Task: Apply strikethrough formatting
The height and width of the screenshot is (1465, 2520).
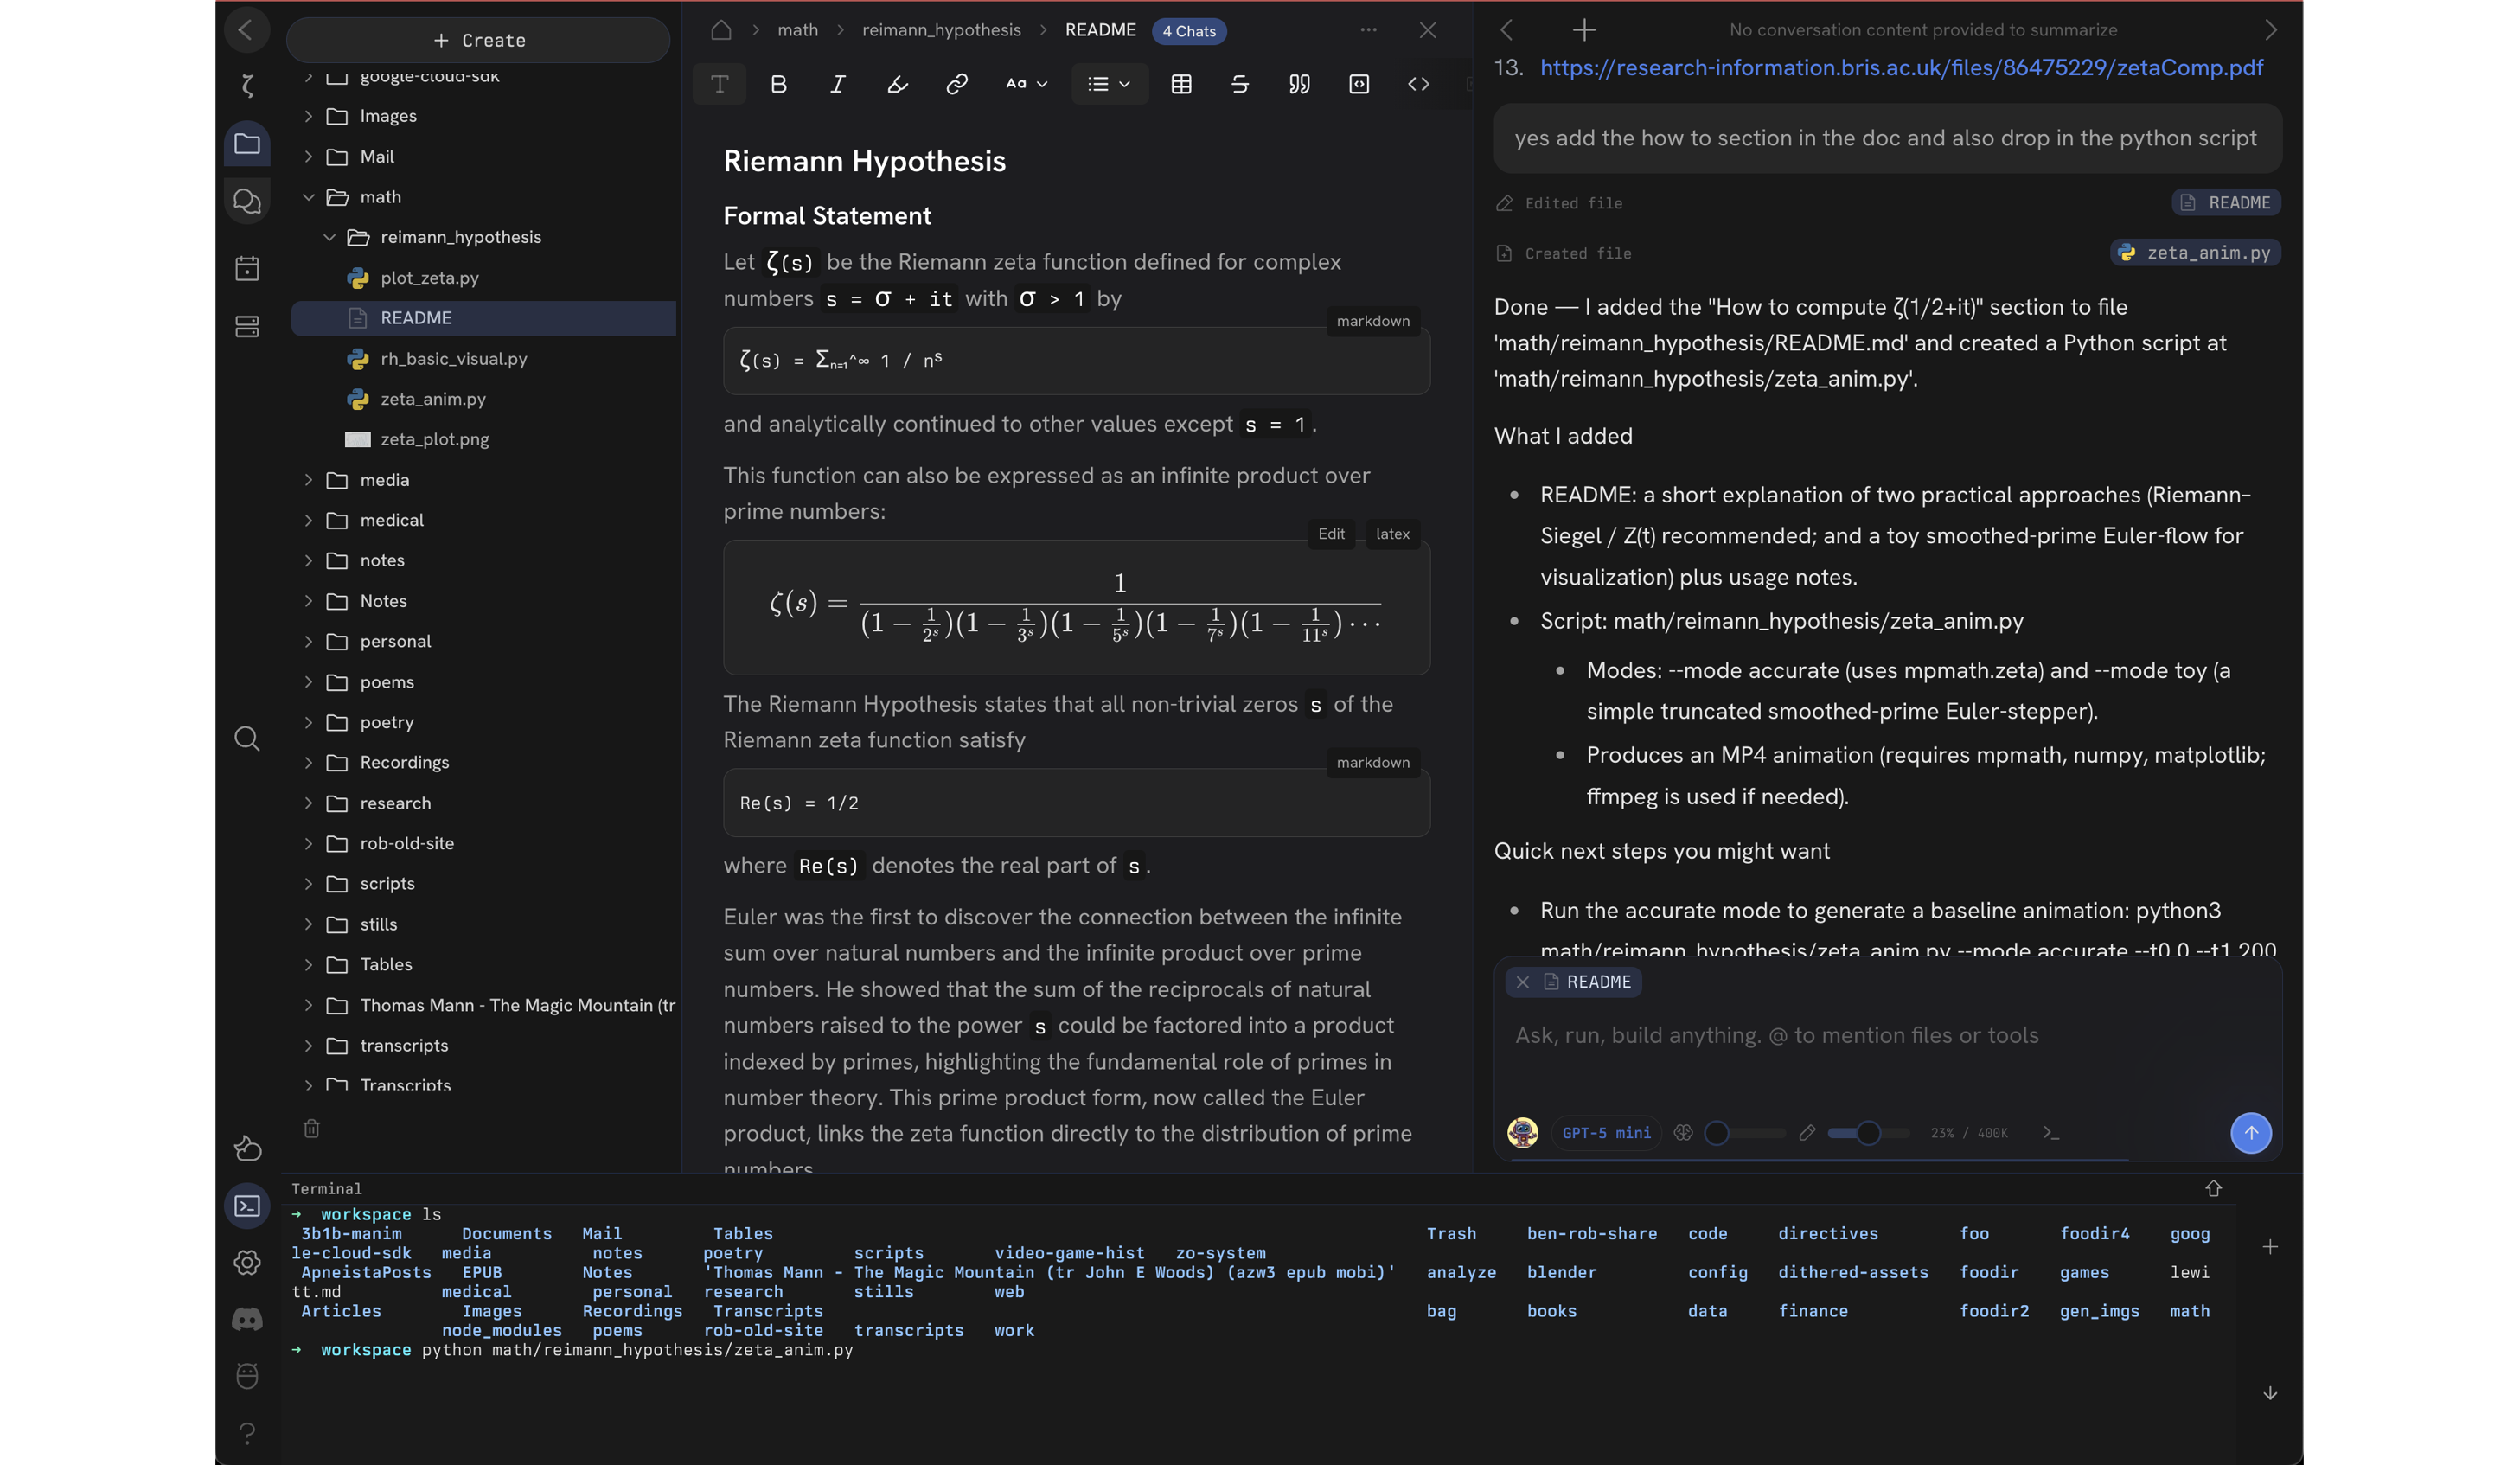Action: [x=1239, y=84]
